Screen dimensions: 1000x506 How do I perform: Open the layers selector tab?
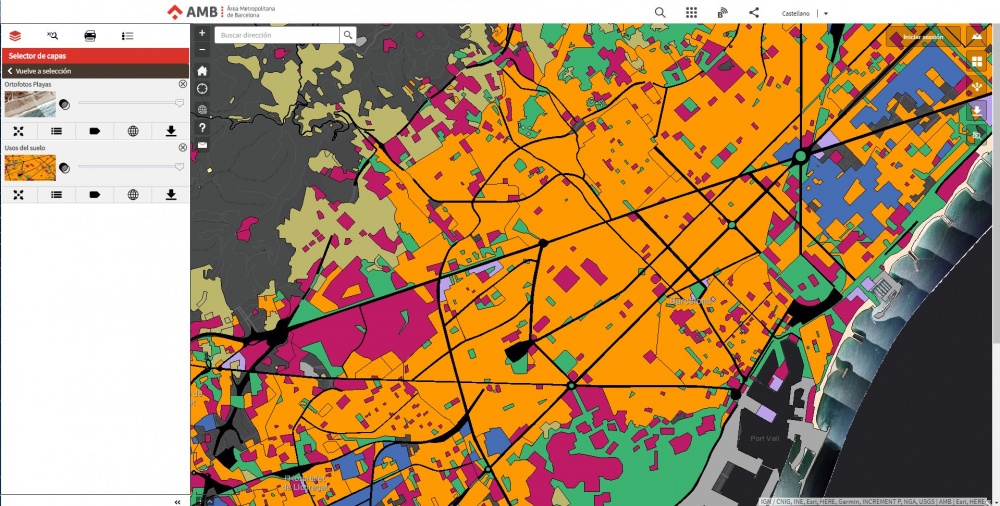pos(14,36)
